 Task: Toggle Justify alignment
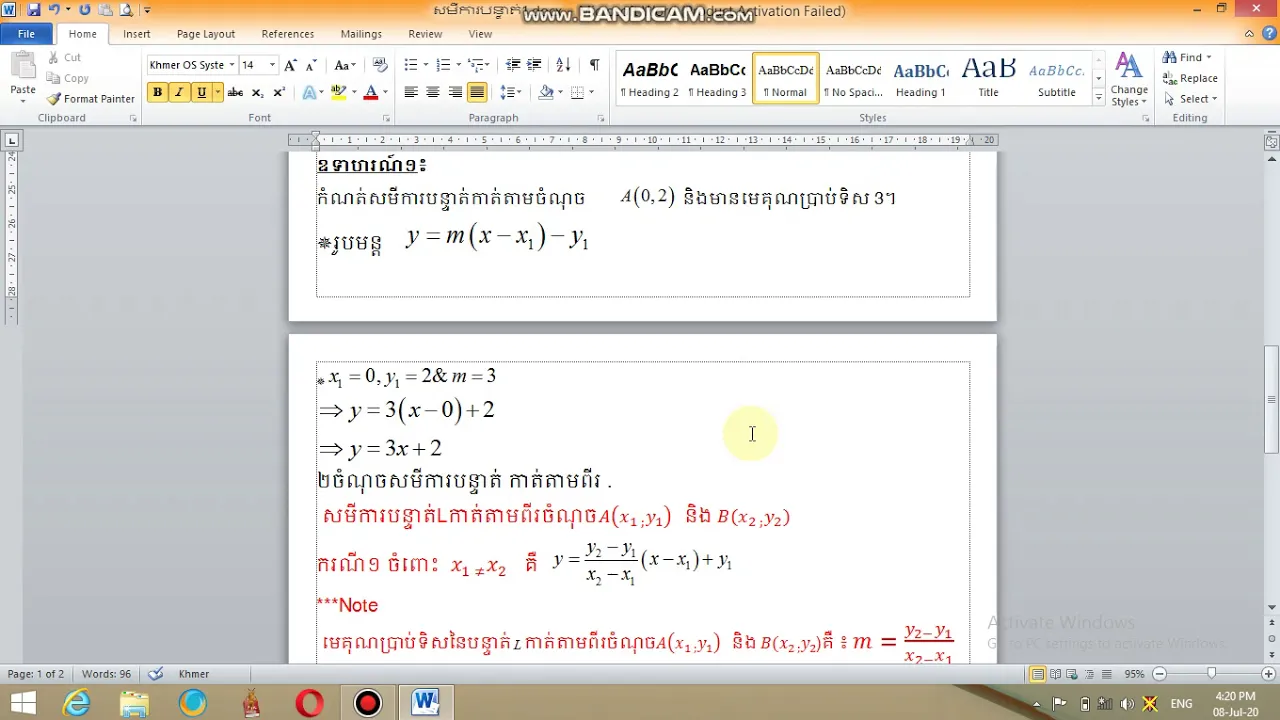[x=477, y=92]
